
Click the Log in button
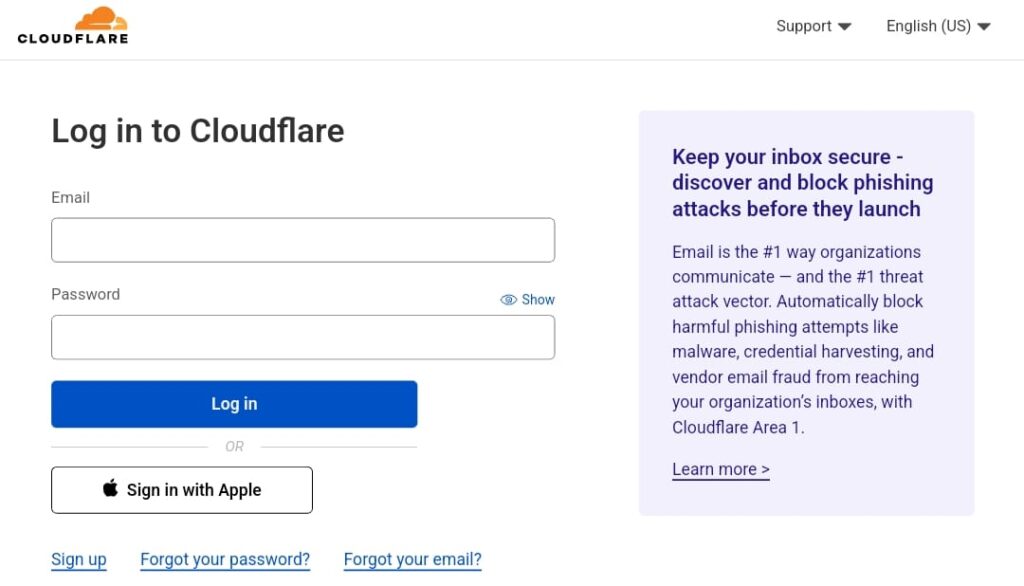coord(234,403)
